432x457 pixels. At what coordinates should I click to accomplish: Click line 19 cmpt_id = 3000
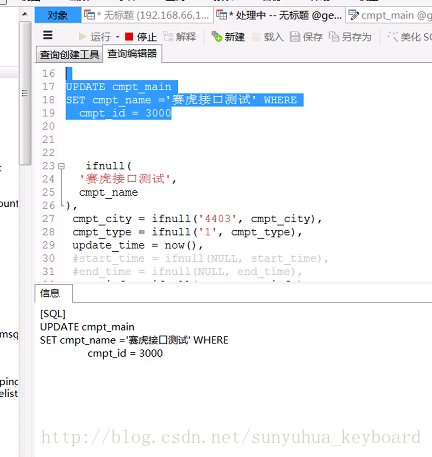(x=125, y=113)
